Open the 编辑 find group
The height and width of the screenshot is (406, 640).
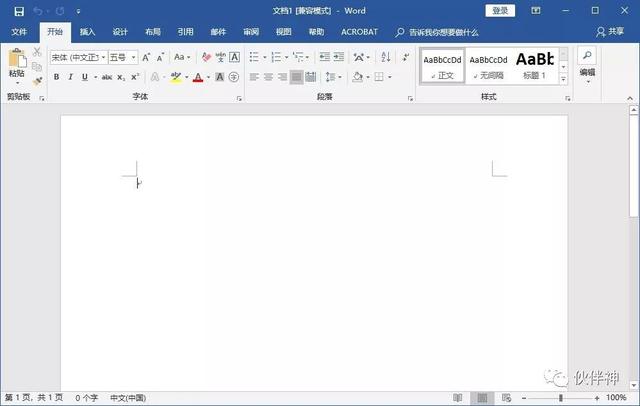pos(587,65)
